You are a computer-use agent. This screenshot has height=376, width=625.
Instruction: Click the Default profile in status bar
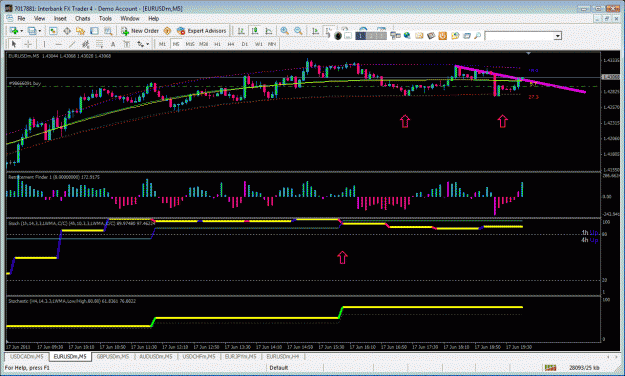pos(279,368)
